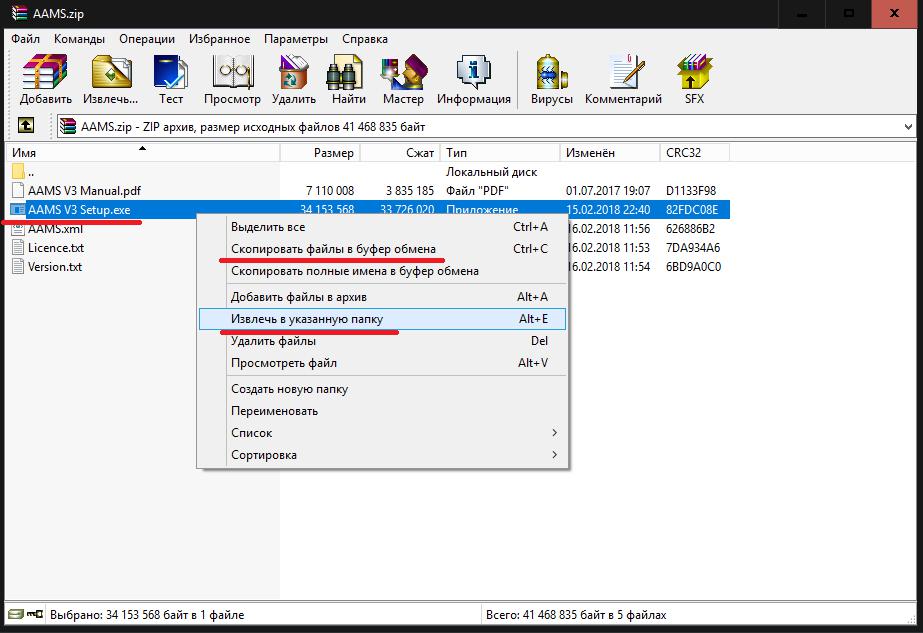Screen dimensions: 923x633
Task: Sort by the Размер column header
Action: [x=320, y=153]
